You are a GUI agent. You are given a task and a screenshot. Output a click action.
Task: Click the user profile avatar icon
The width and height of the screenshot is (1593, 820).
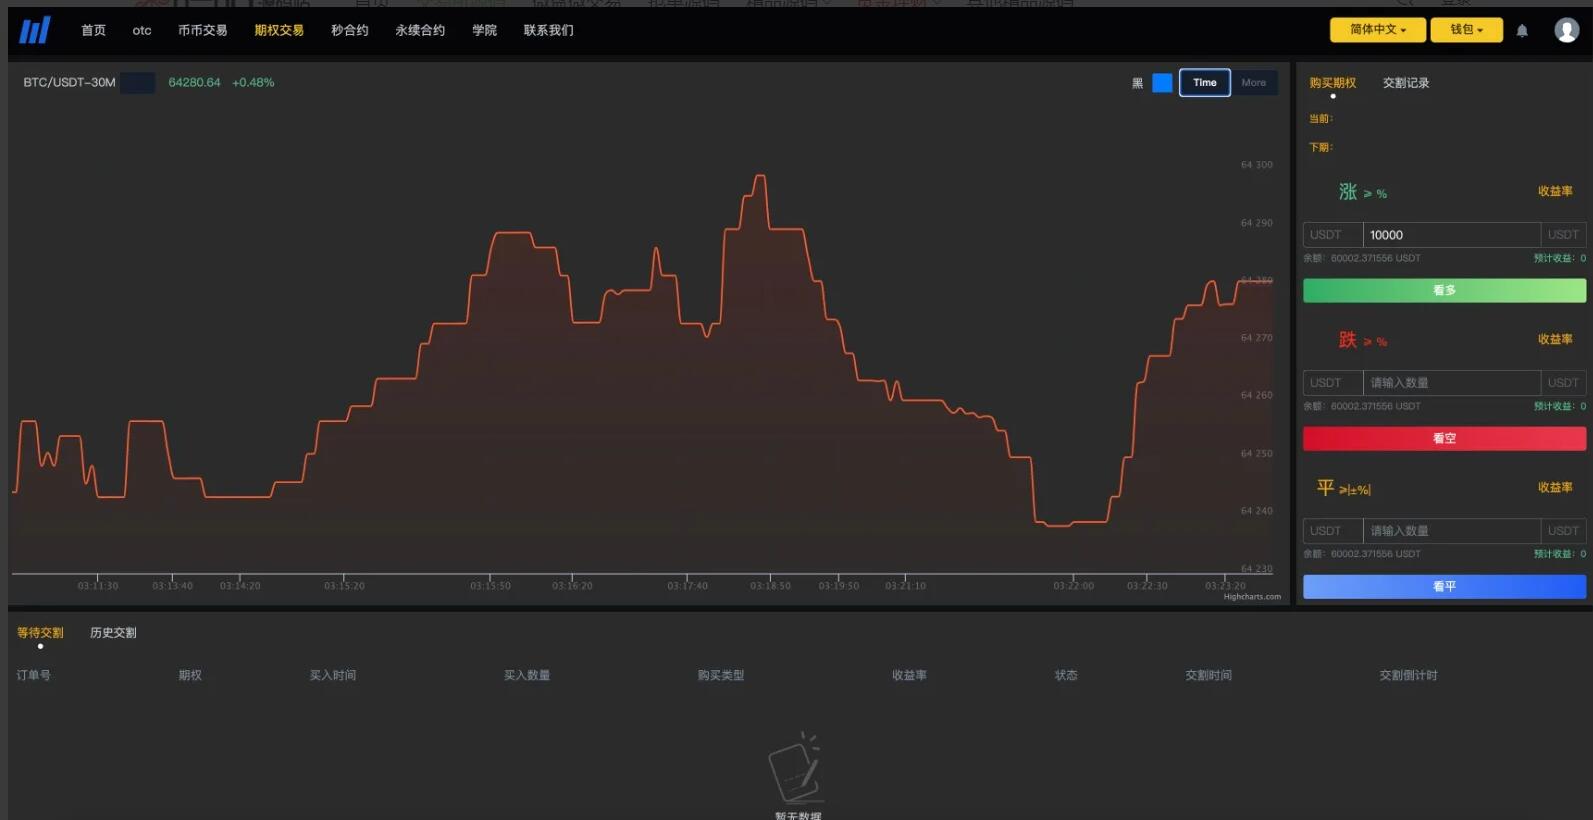1566,30
